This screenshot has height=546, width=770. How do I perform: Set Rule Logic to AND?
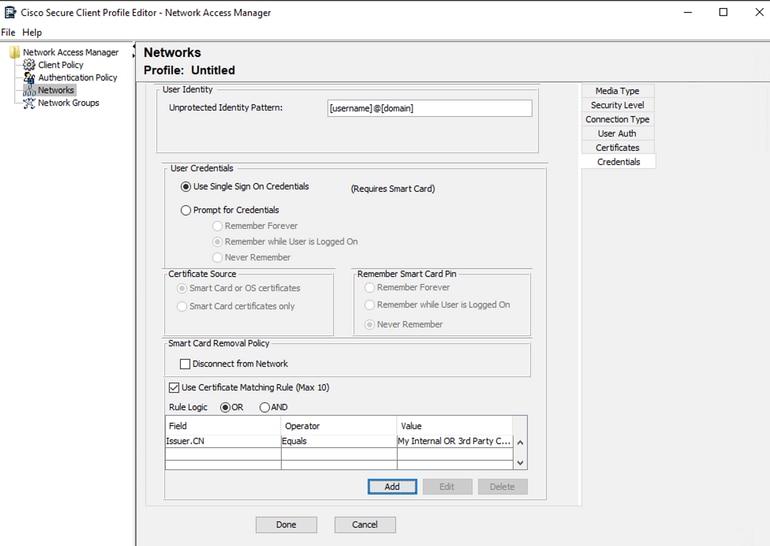[265, 408]
